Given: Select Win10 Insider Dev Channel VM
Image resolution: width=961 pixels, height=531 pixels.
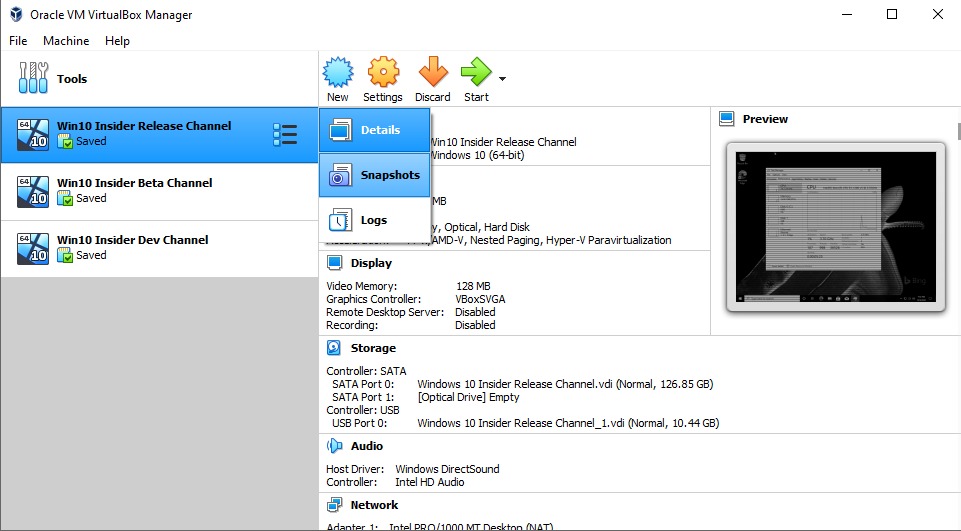Looking at the screenshot, I should 132,247.
